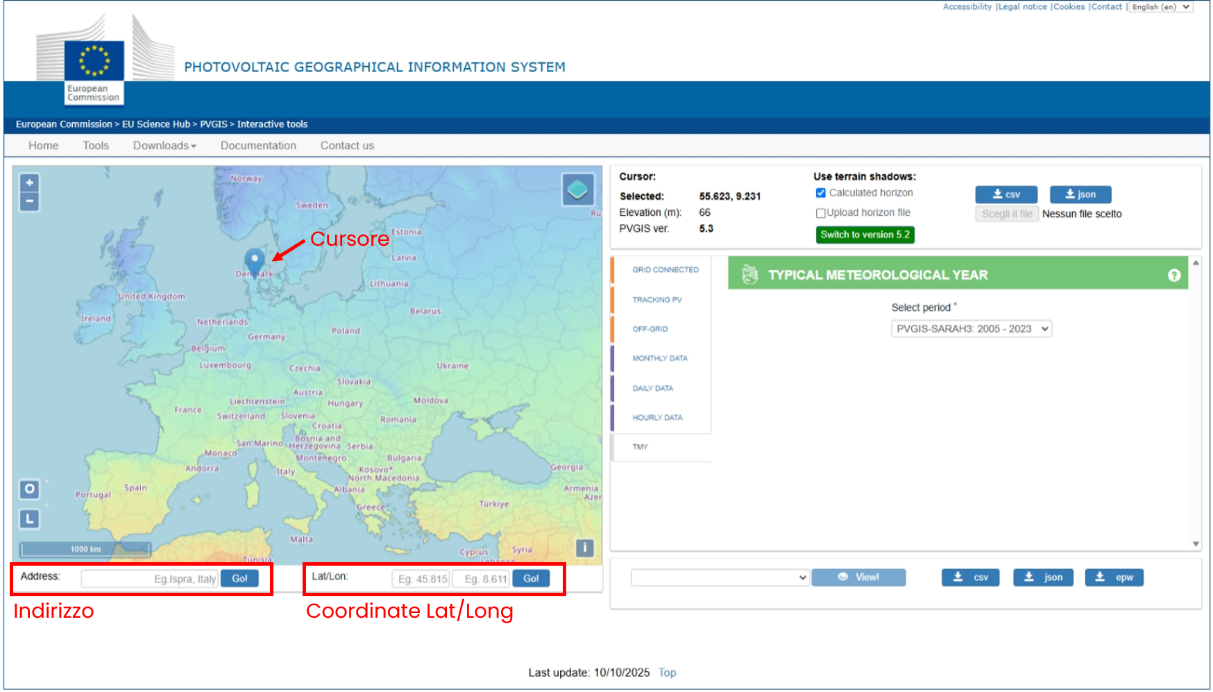Open the Select period dropdown

click(972, 328)
